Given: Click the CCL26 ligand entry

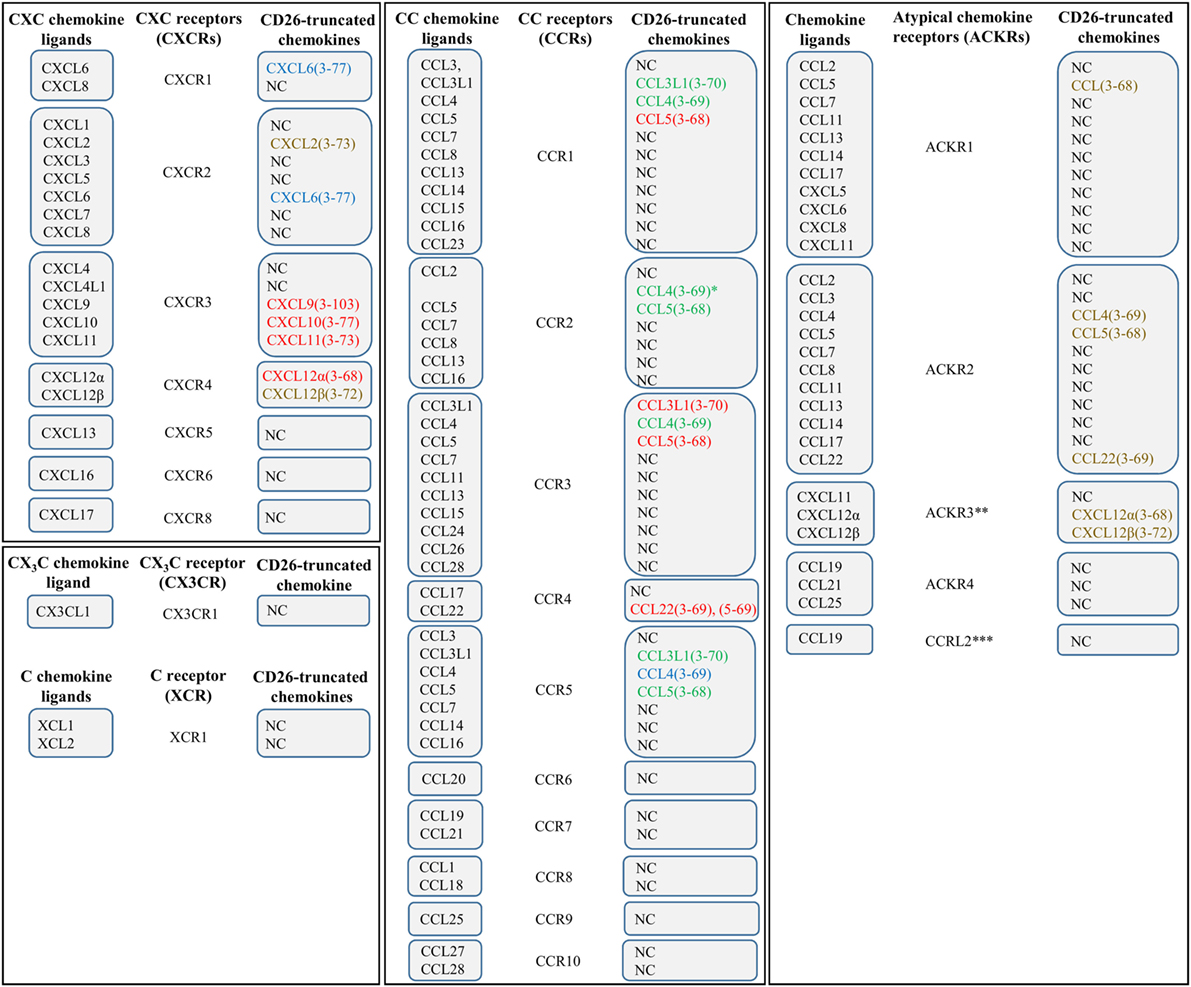Looking at the screenshot, I should (x=442, y=549).
